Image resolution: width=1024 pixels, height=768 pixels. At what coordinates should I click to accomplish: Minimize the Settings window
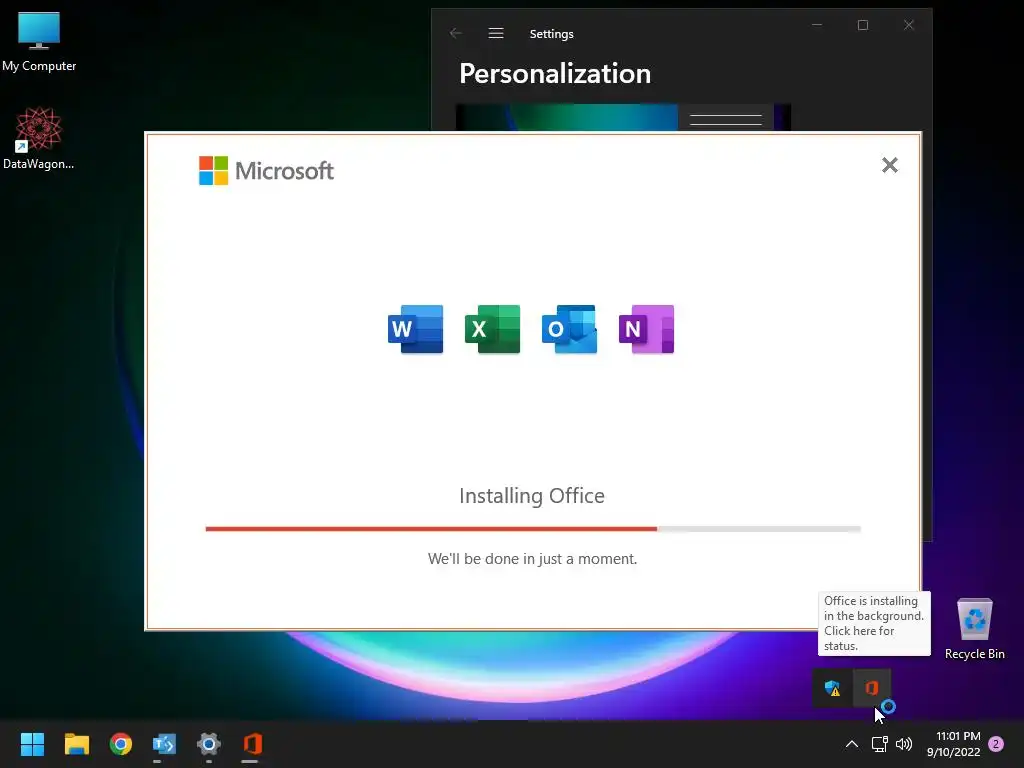pyautogui.click(x=817, y=25)
